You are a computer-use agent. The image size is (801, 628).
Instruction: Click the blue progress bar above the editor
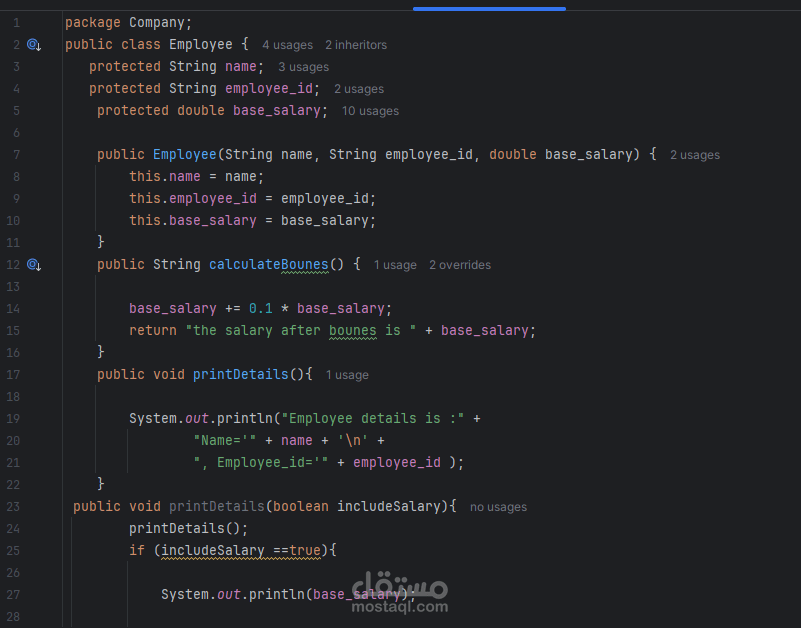489,9
